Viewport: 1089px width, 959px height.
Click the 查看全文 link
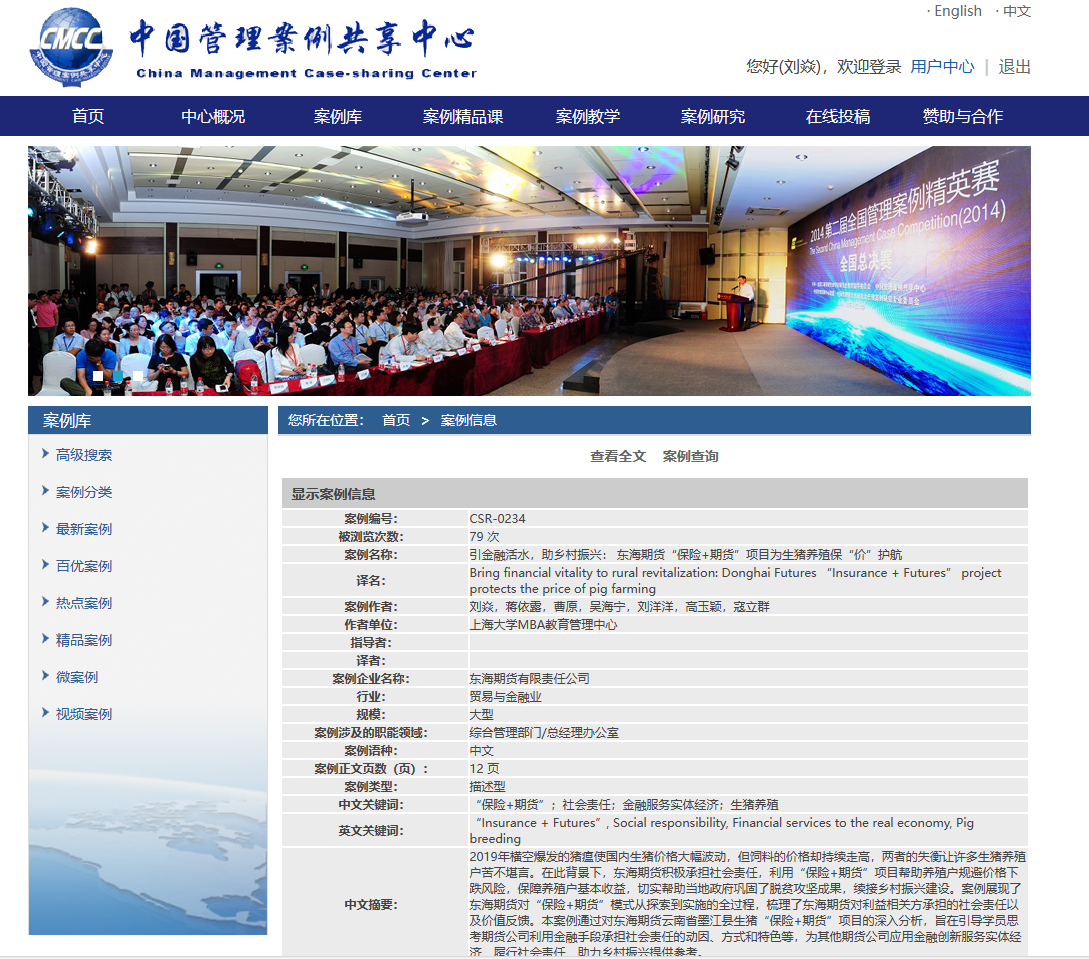click(618, 456)
